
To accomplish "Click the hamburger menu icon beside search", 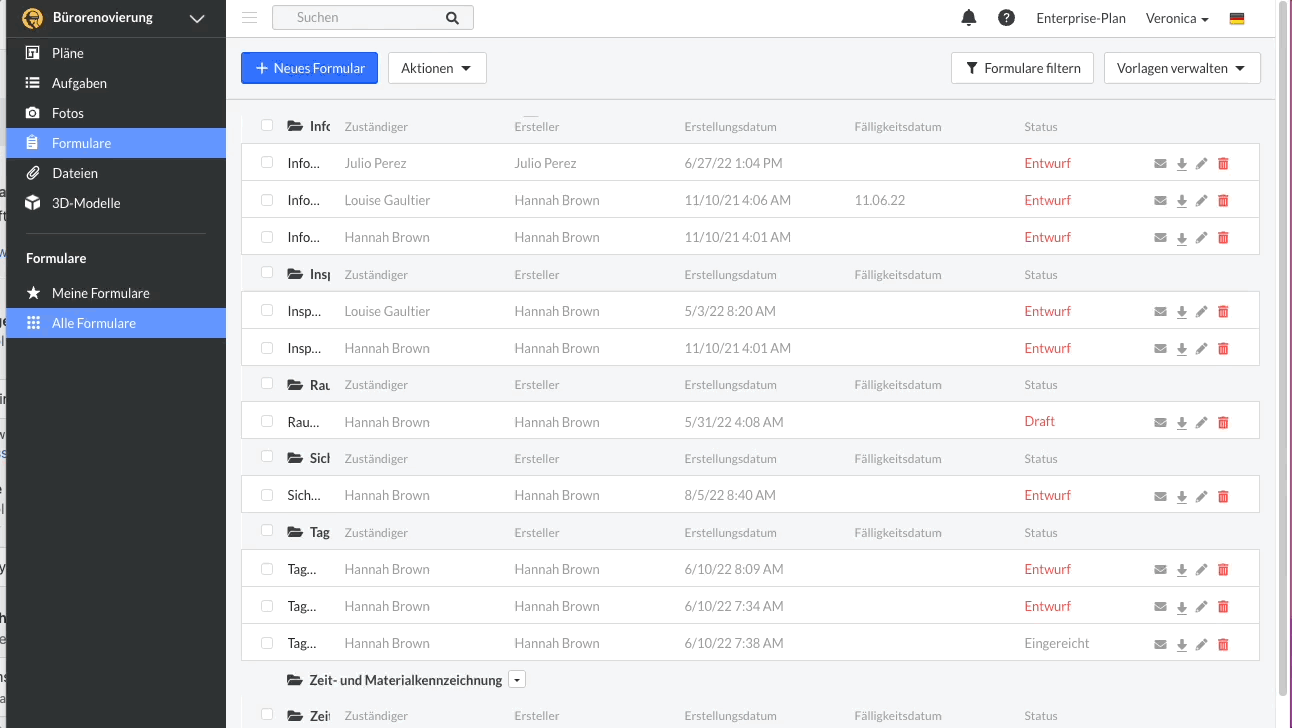I will tap(250, 18).
